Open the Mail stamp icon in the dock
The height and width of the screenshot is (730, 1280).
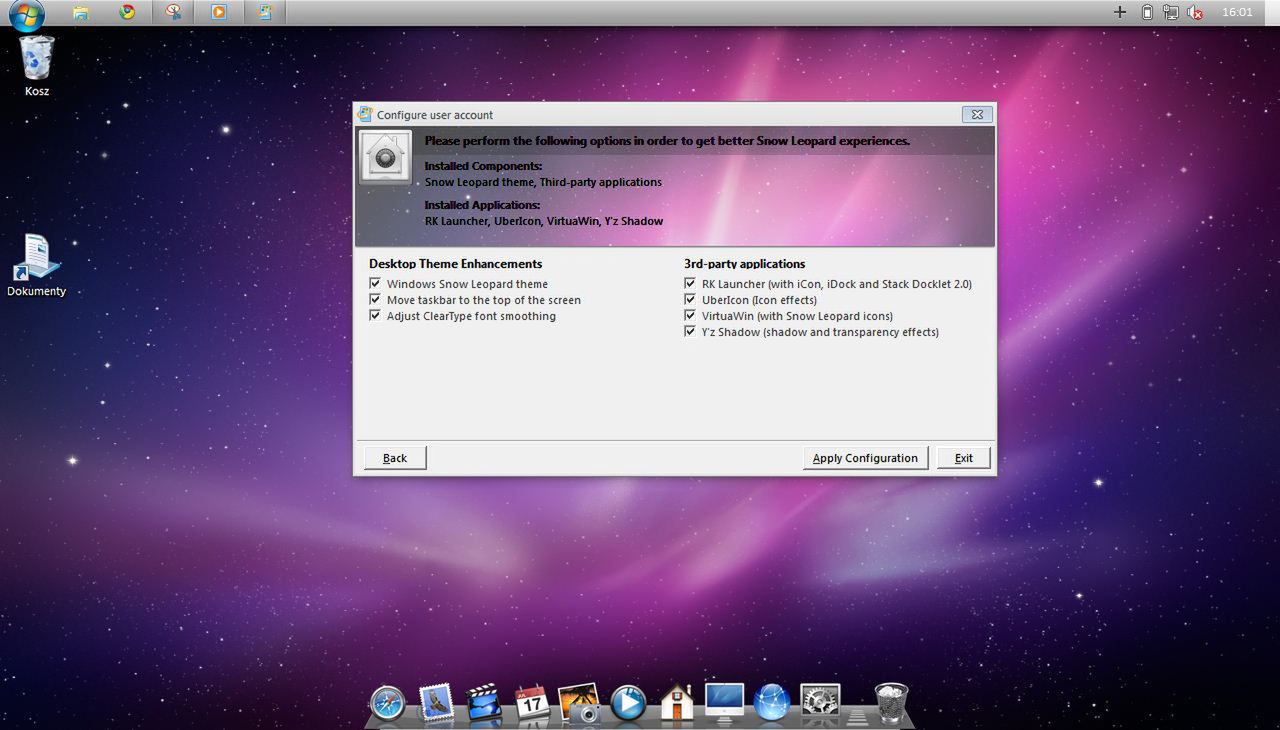436,703
